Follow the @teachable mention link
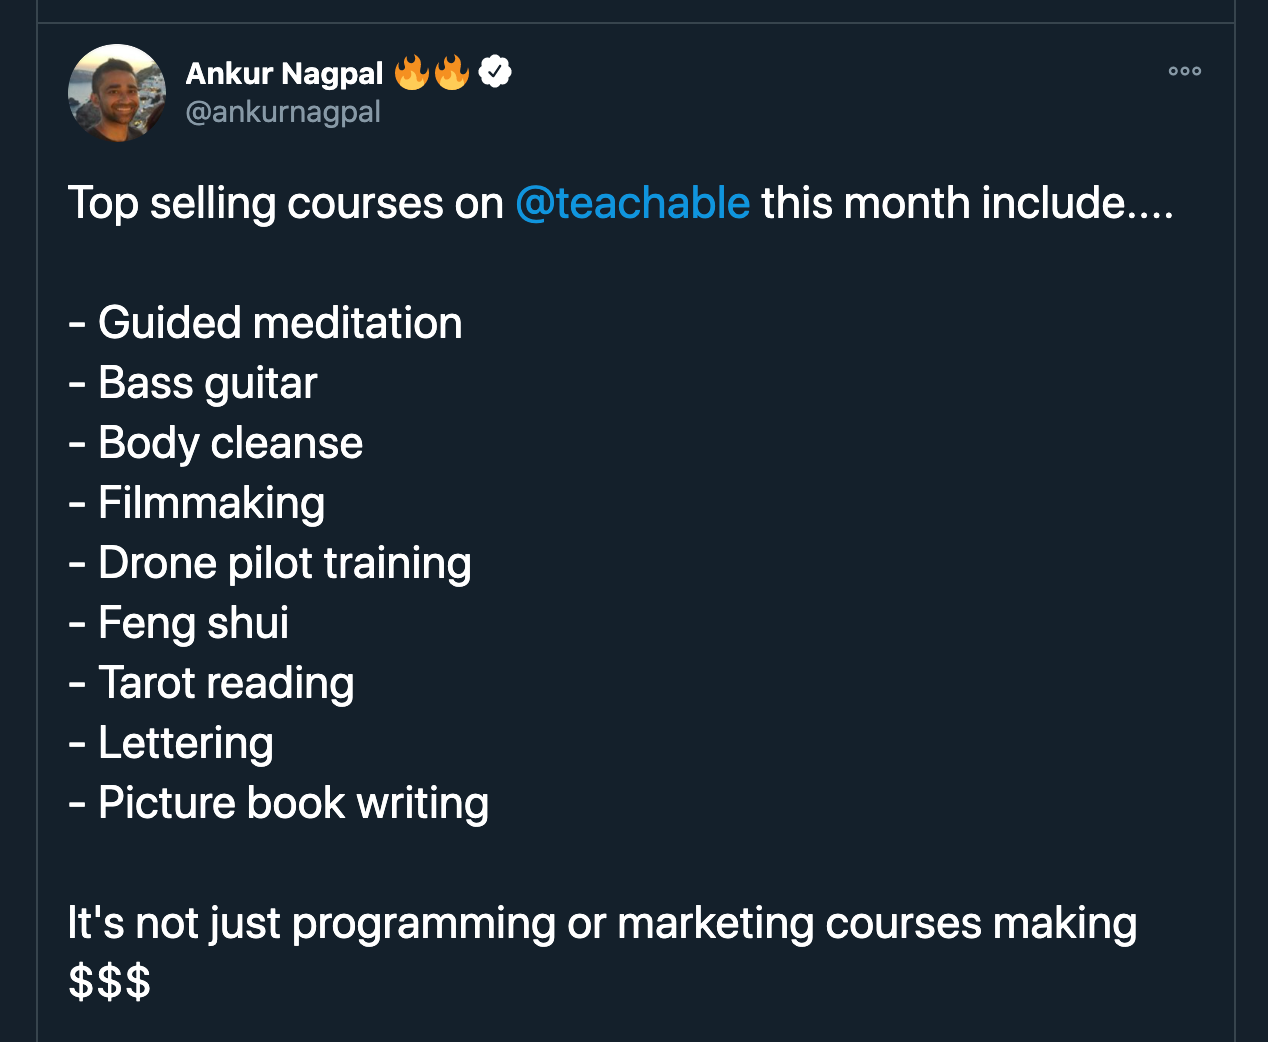Image resolution: width=1268 pixels, height=1042 pixels. (632, 203)
